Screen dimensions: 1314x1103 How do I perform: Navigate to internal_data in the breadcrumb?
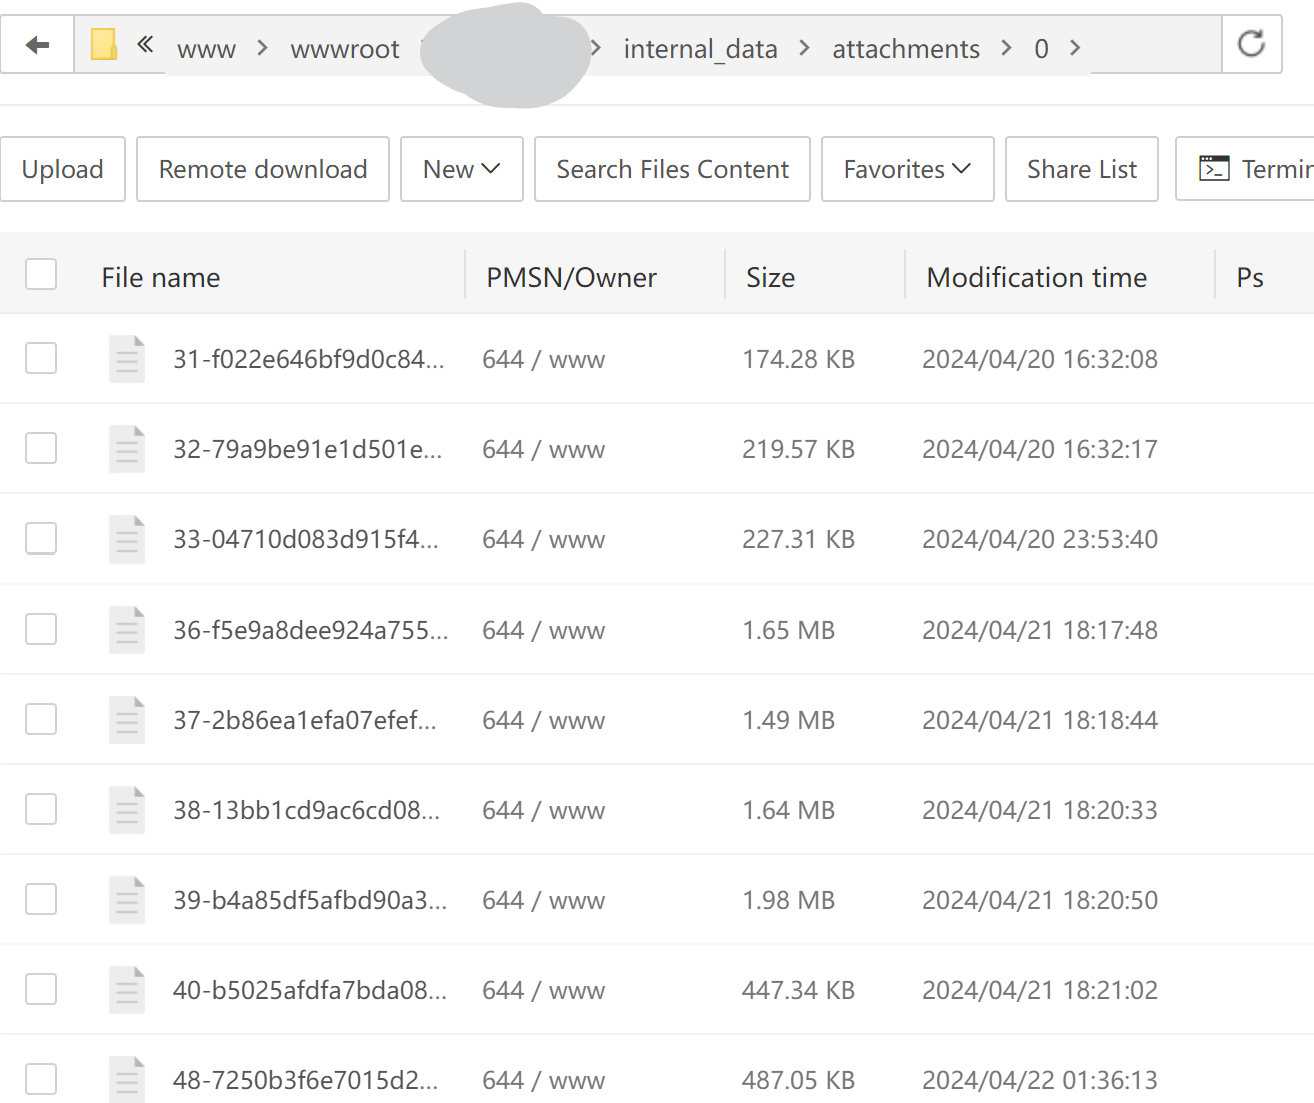coord(700,49)
